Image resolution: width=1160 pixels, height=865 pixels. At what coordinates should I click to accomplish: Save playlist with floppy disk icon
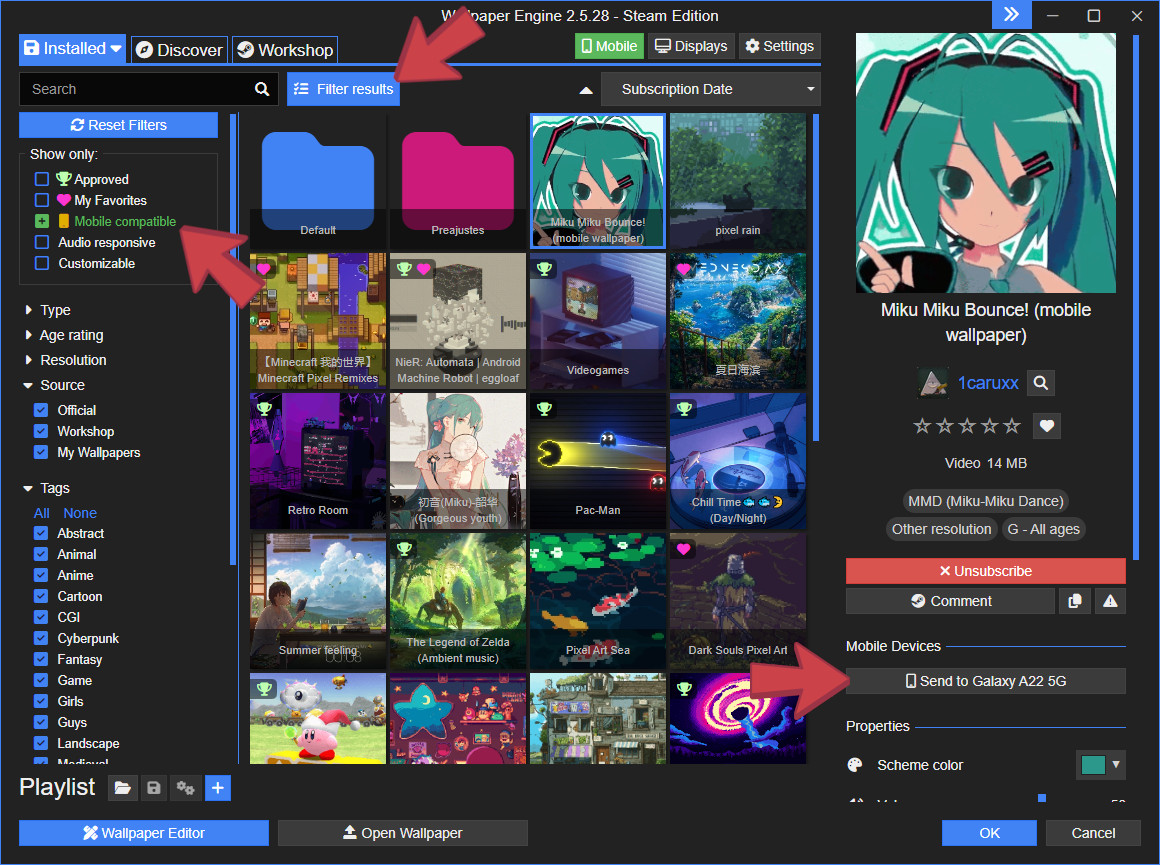click(154, 788)
